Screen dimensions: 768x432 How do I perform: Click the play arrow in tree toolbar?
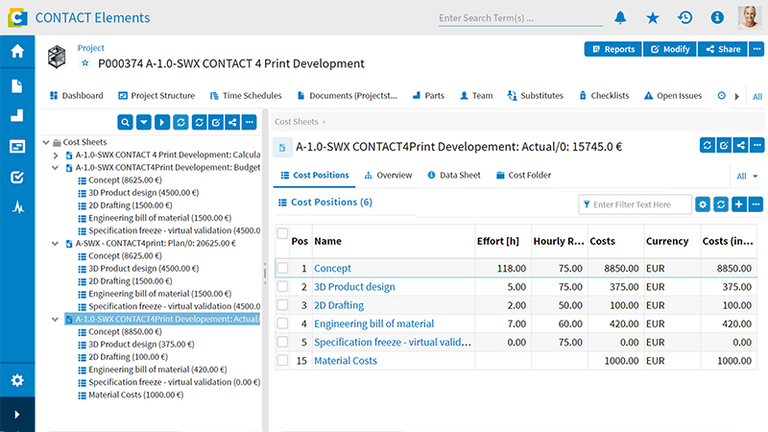162,122
